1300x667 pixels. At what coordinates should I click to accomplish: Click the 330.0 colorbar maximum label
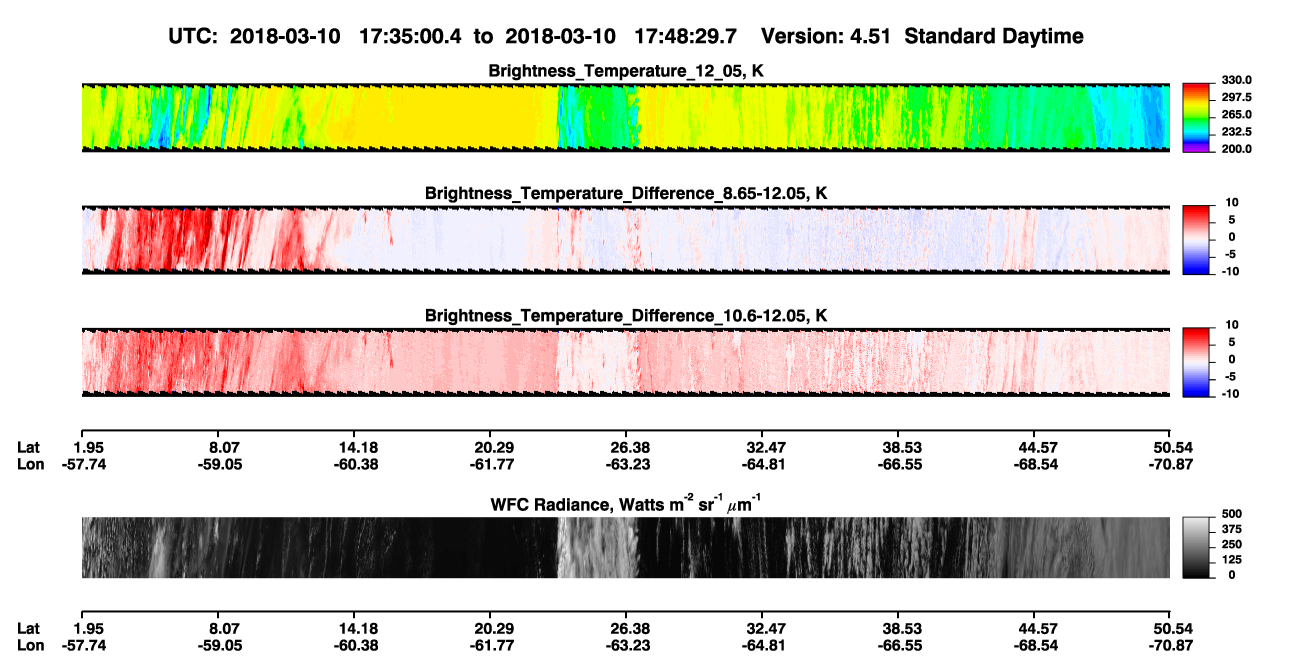1236,81
